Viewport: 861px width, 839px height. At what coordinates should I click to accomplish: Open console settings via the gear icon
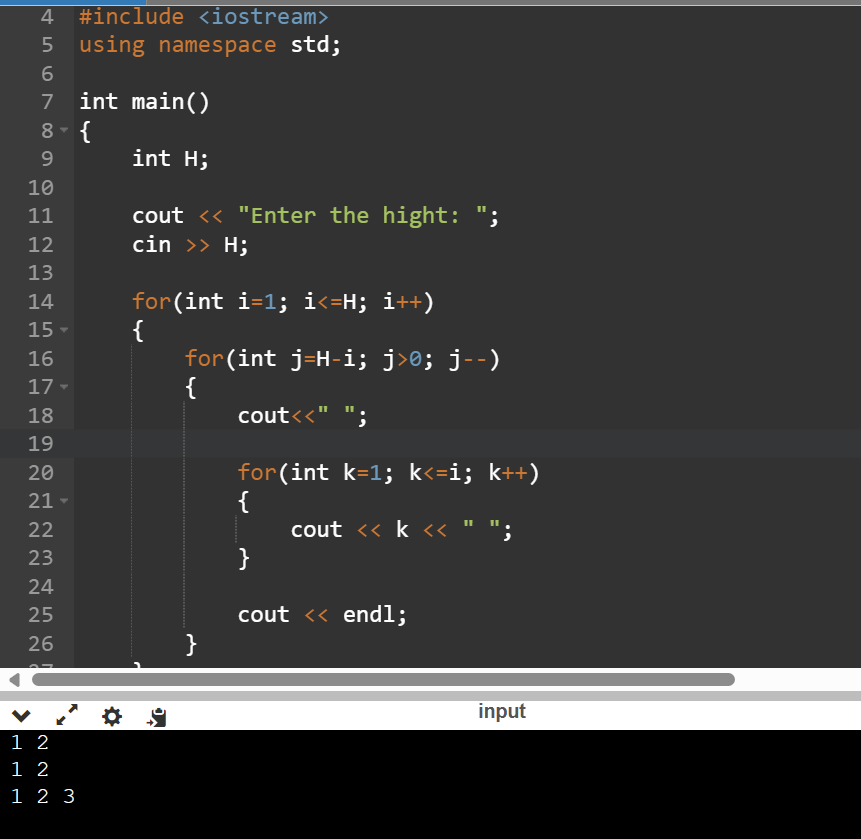click(x=112, y=716)
